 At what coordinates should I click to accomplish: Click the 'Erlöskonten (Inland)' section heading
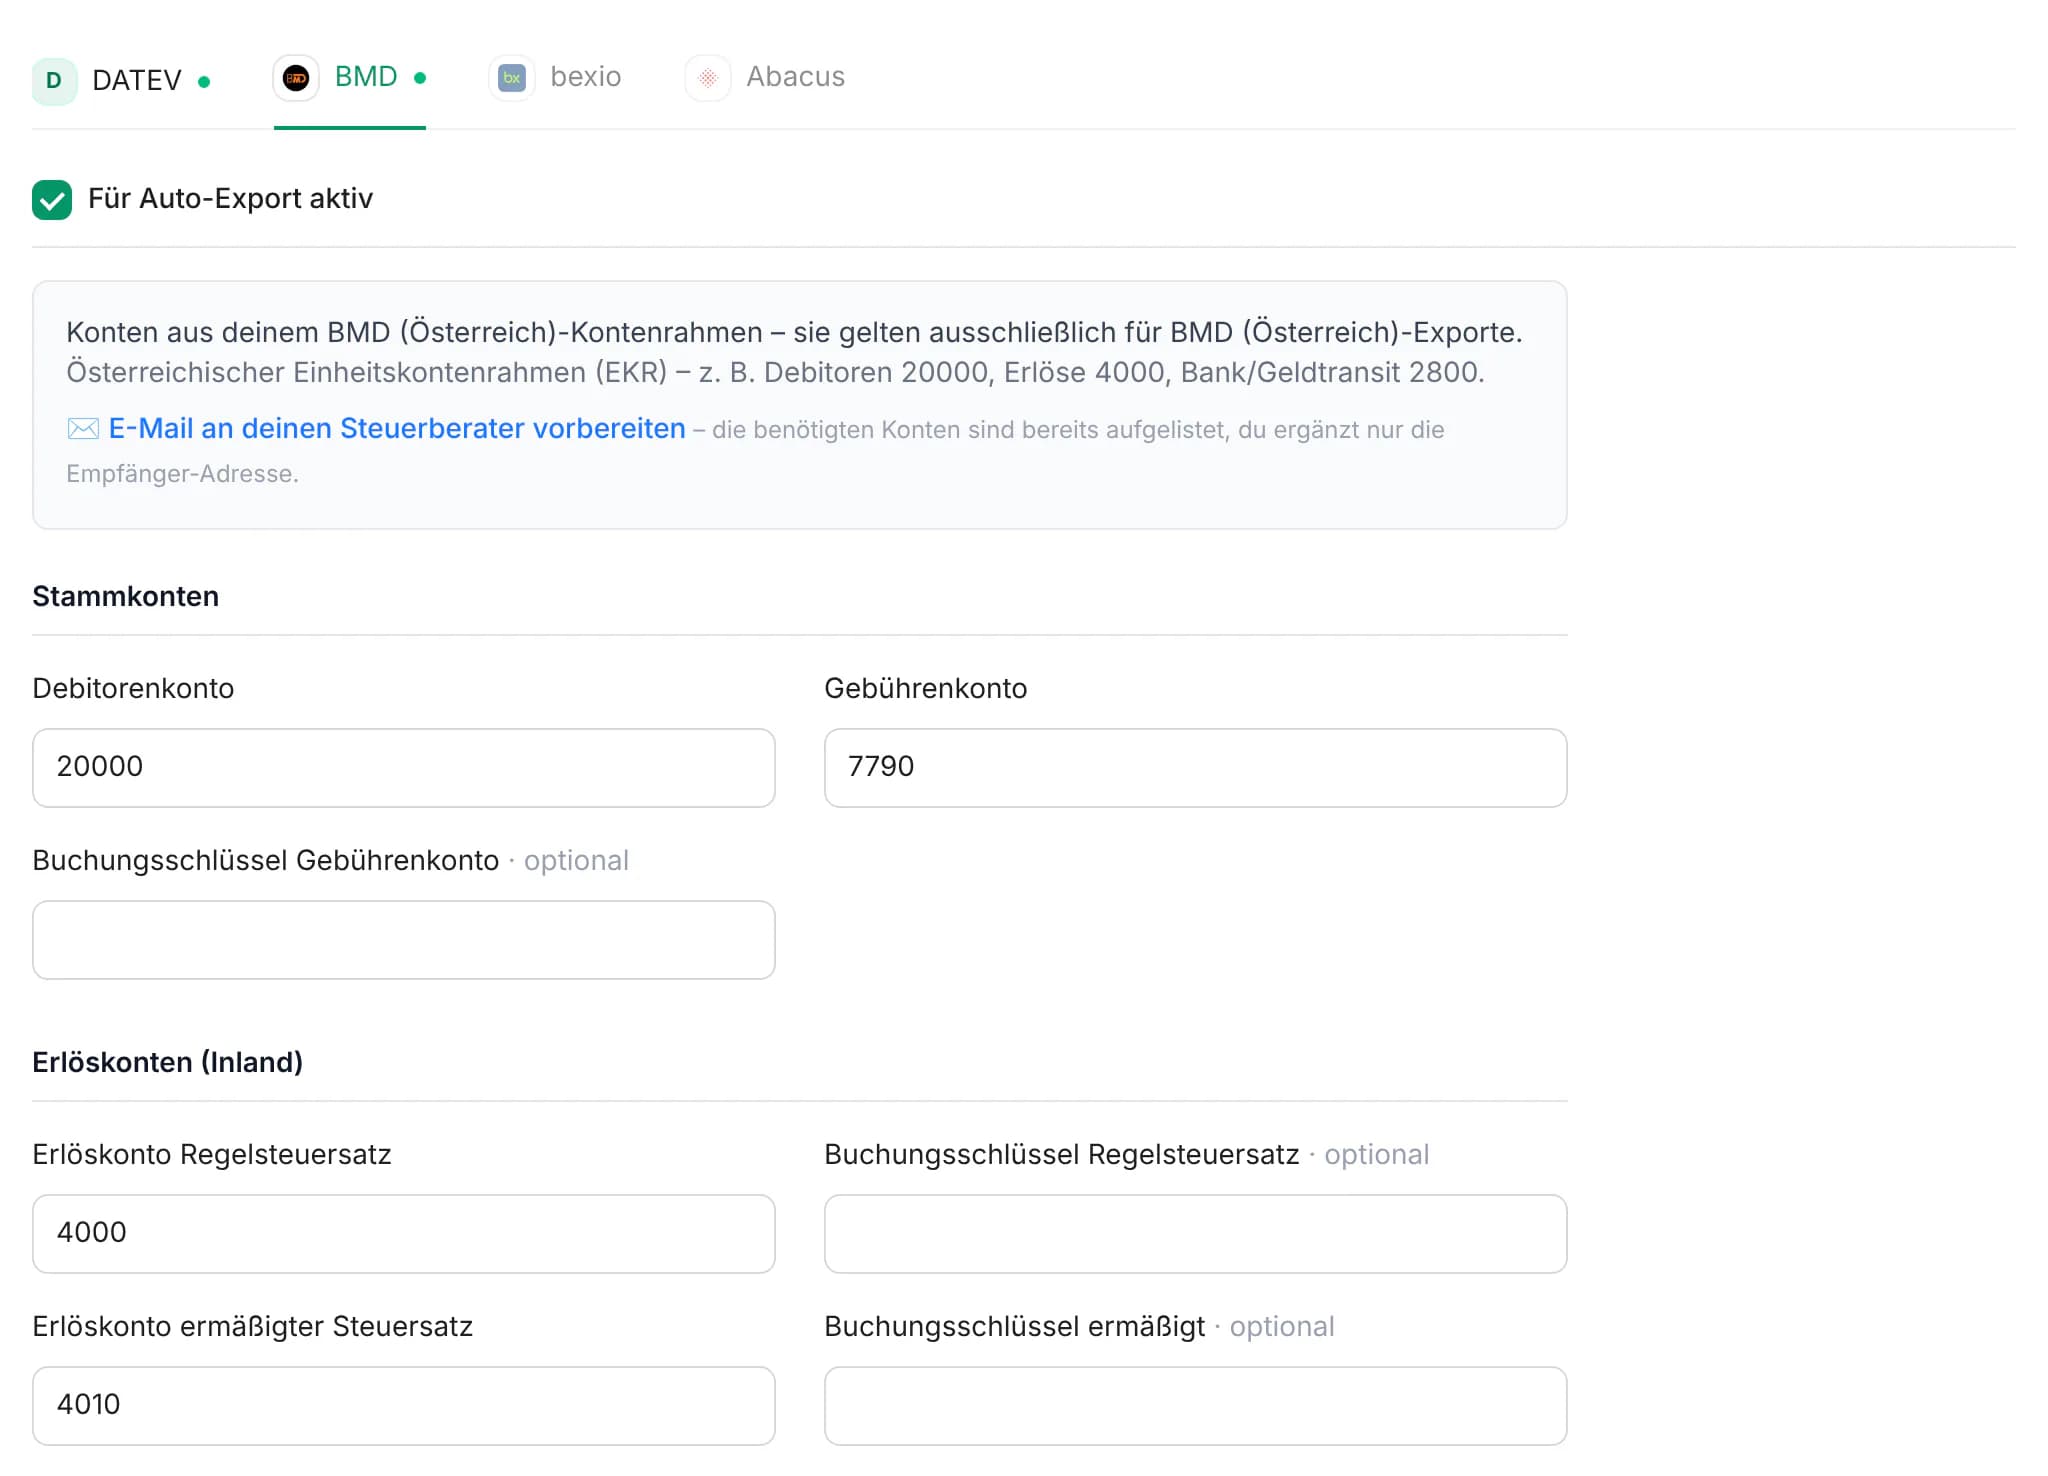[x=168, y=1062]
